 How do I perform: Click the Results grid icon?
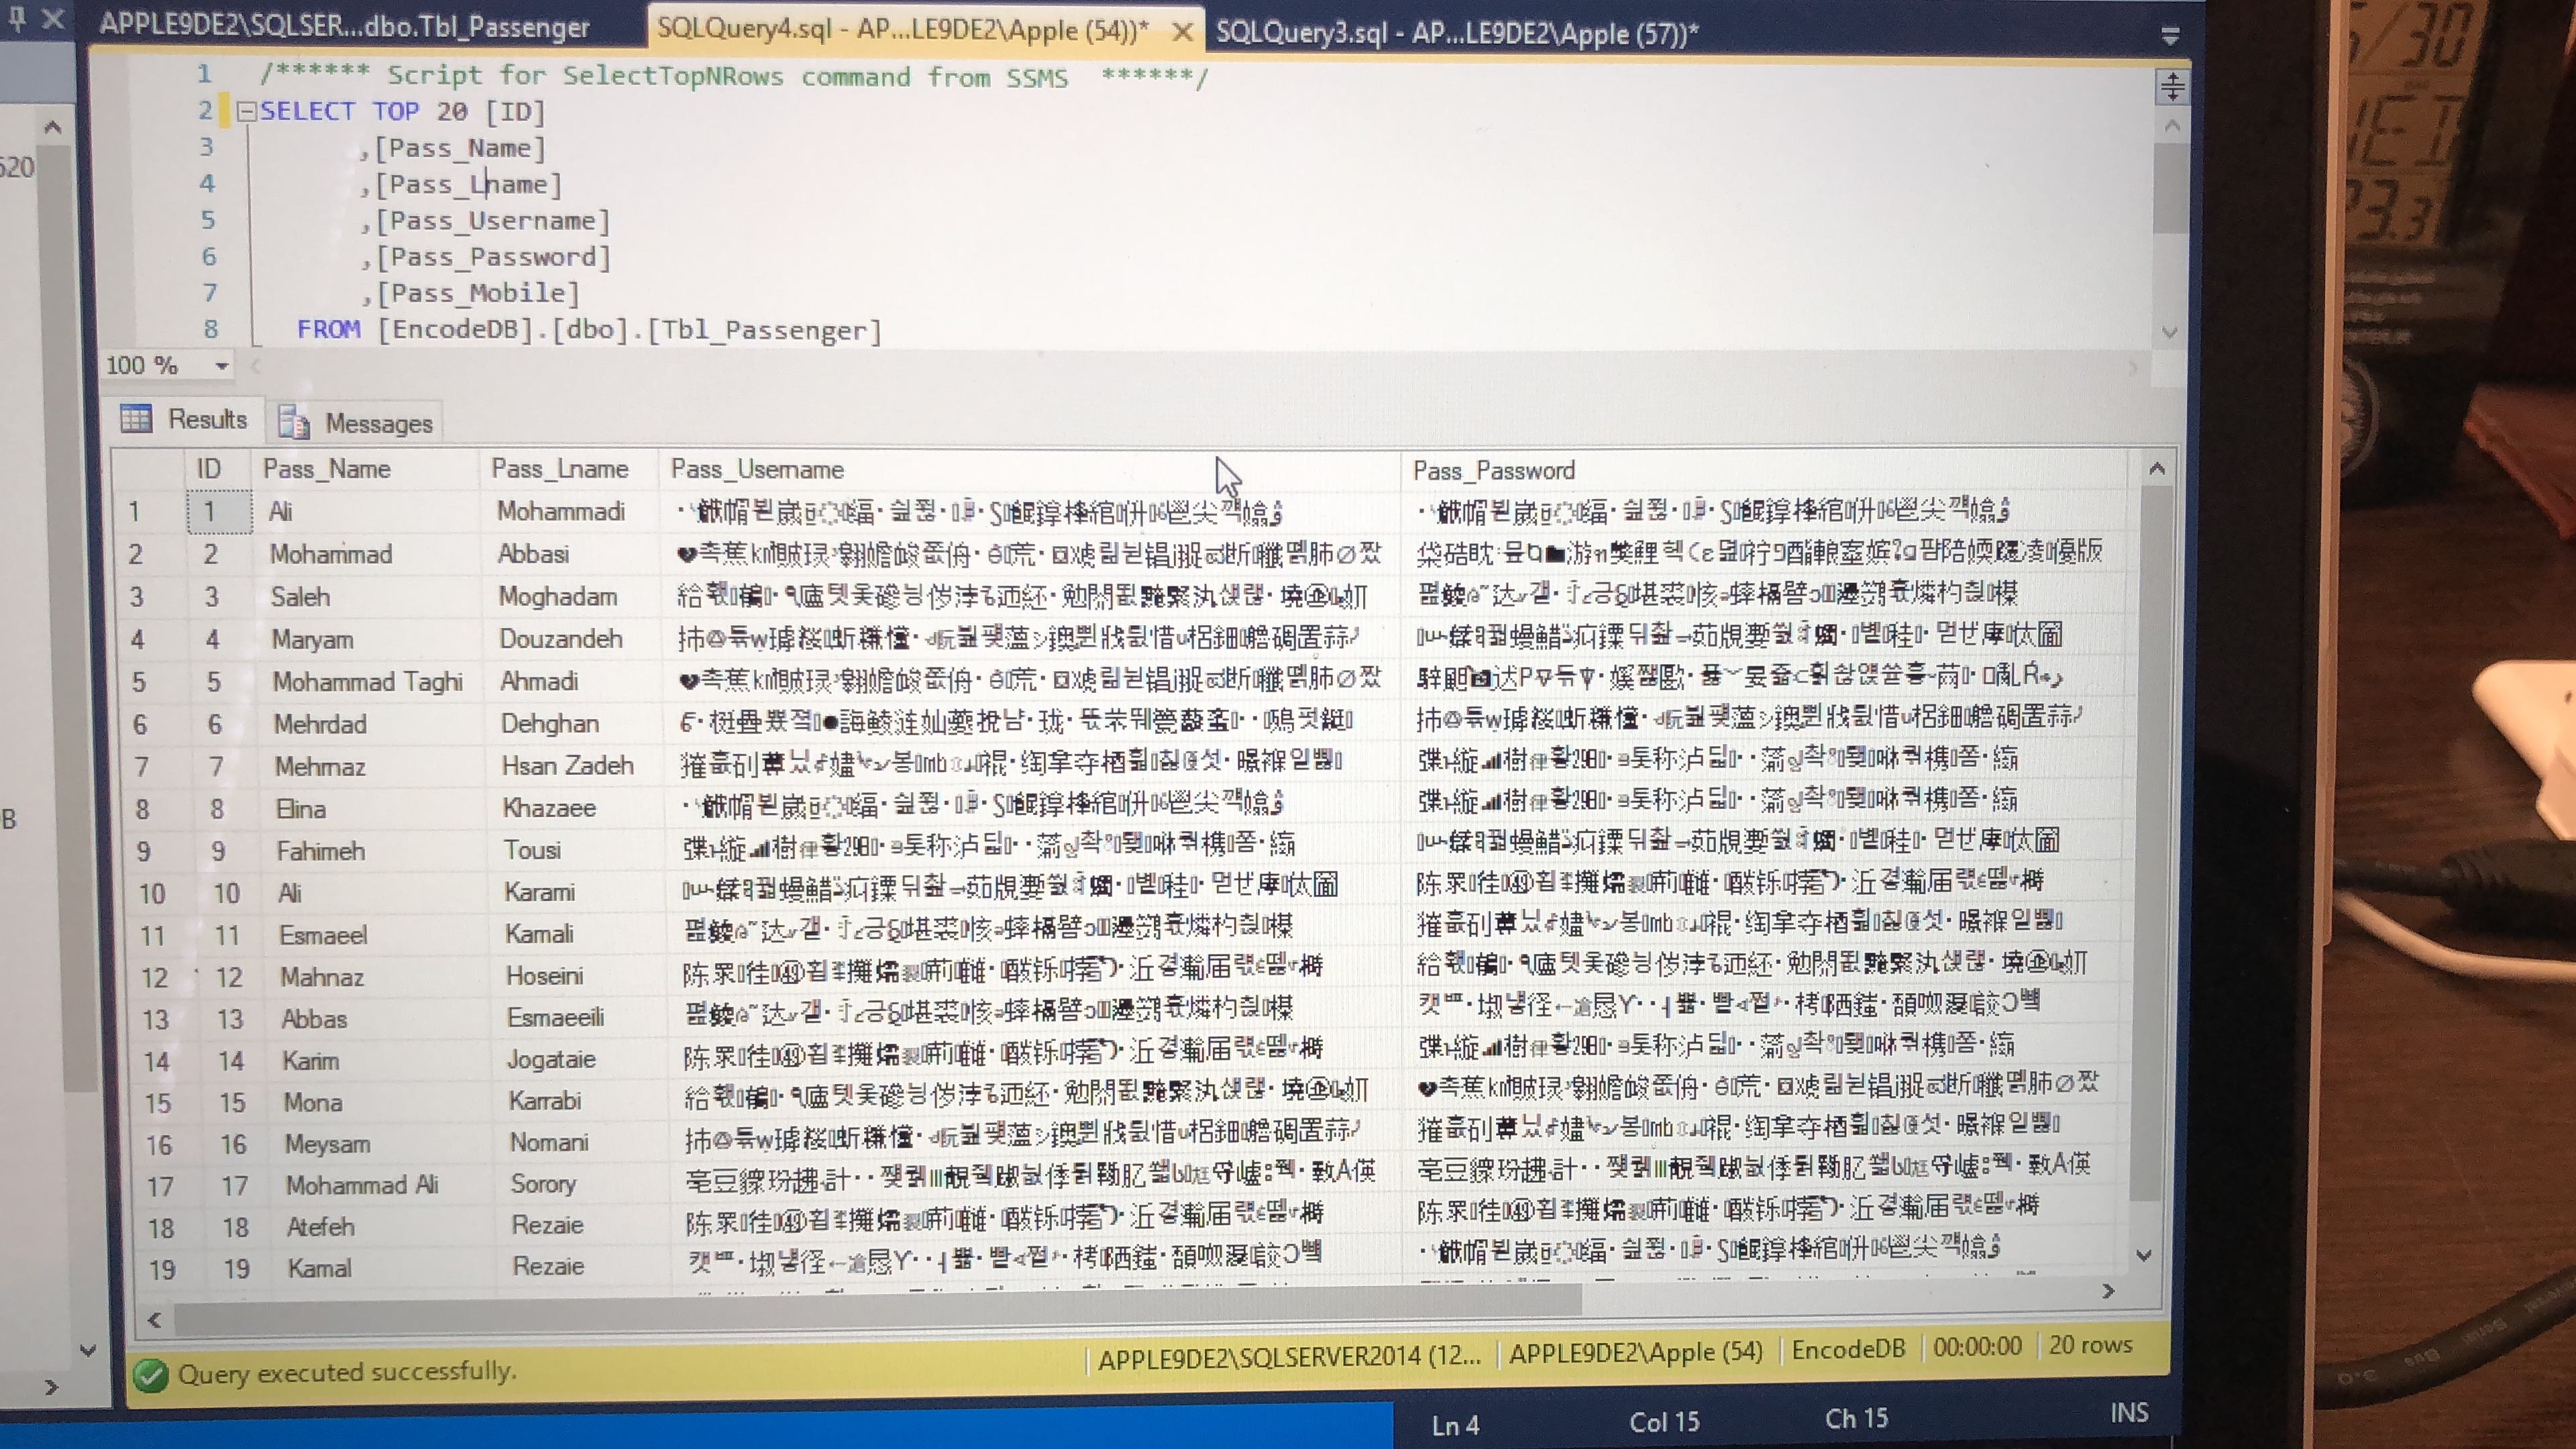[x=136, y=418]
